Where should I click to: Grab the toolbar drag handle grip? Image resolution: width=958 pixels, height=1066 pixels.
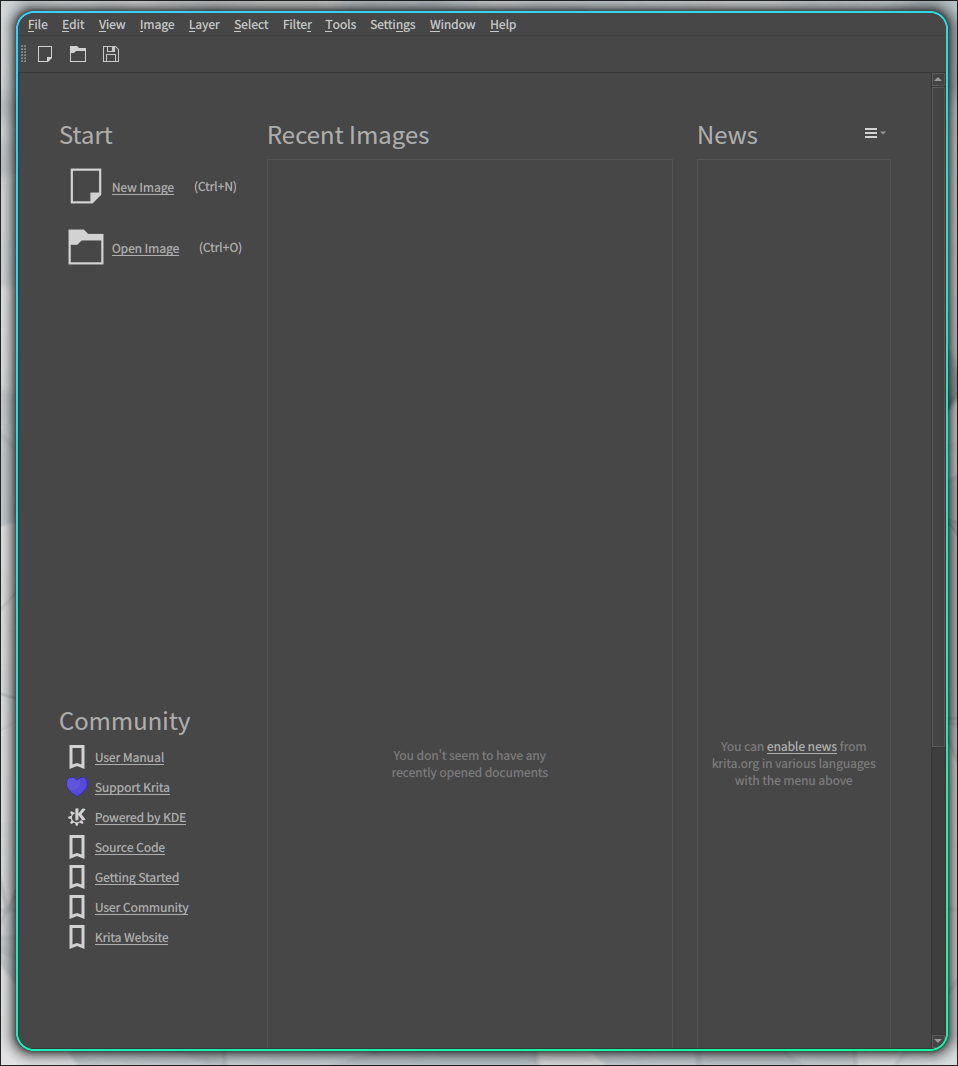(24, 54)
